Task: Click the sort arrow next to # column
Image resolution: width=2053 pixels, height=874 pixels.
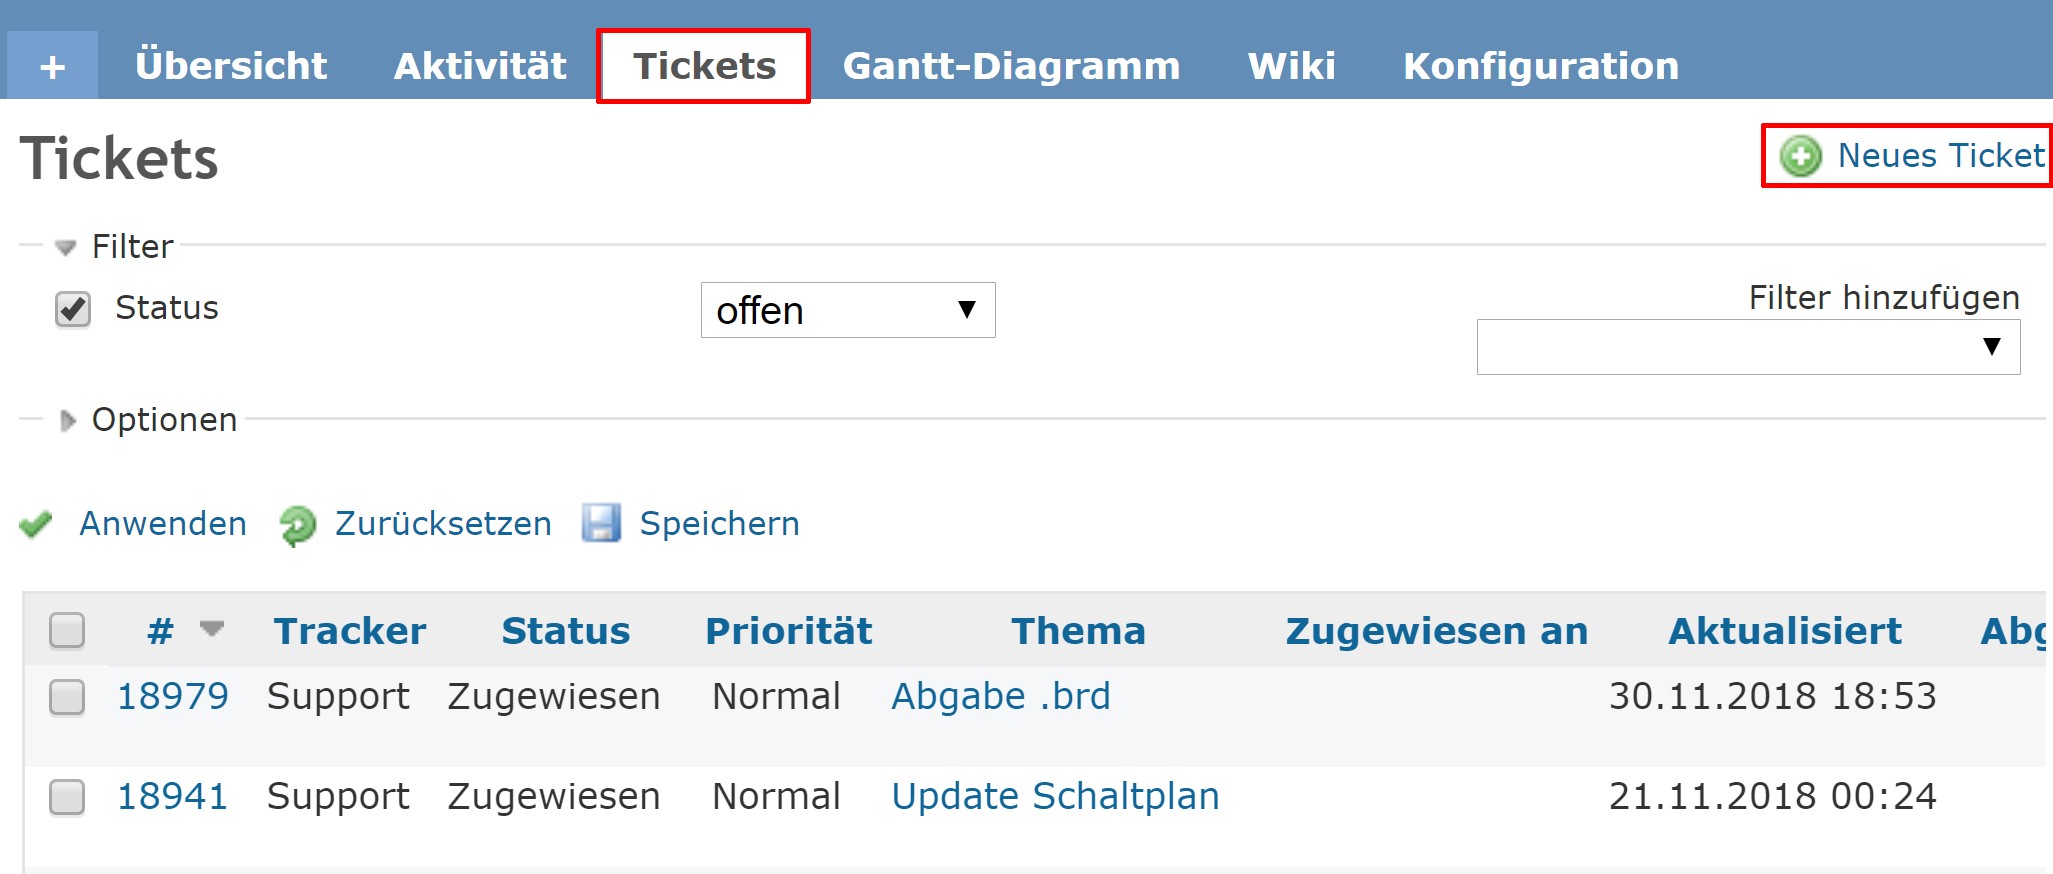Action: click(211, 629)
